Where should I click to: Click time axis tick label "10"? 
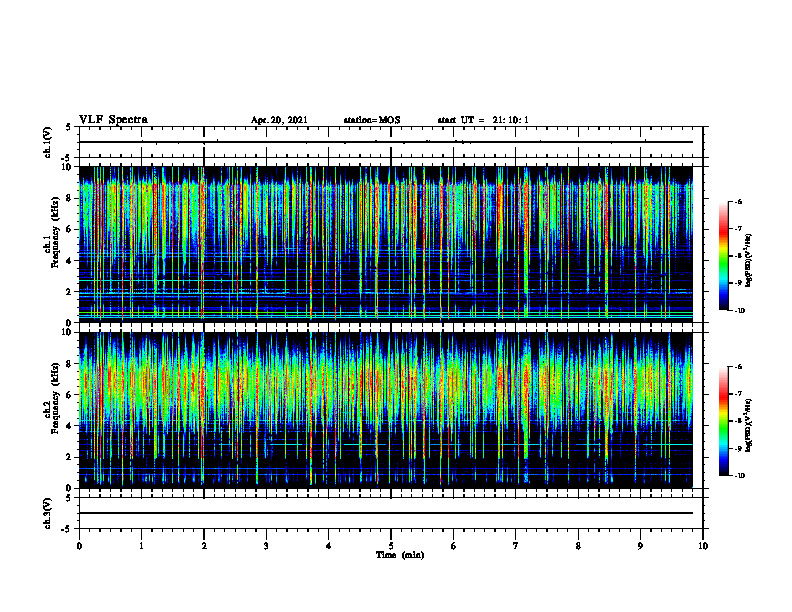coord(703,546)
